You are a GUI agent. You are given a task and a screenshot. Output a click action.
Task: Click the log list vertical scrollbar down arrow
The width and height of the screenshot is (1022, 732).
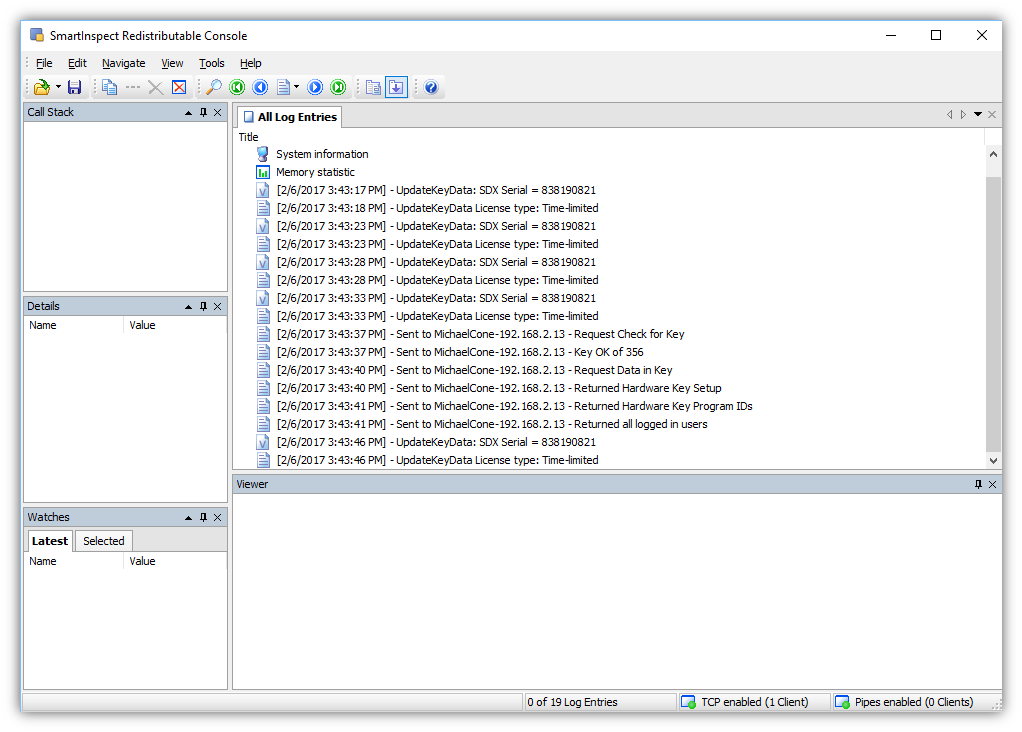coord(993,460)
